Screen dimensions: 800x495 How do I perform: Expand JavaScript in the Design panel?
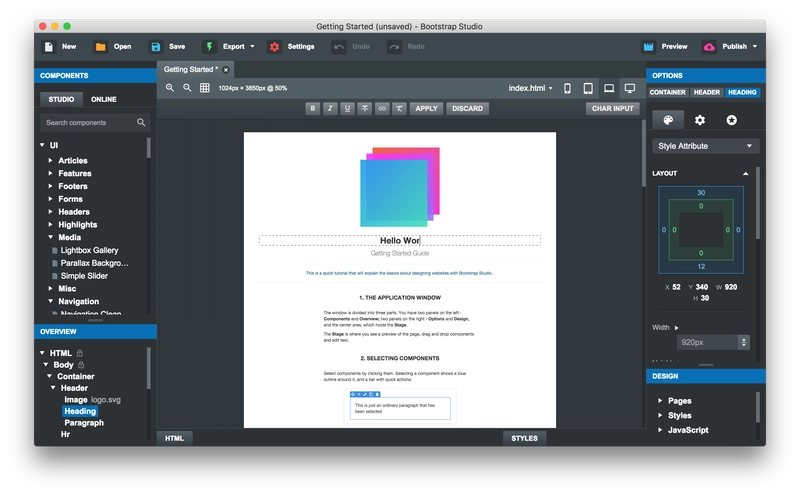(660, 430)
